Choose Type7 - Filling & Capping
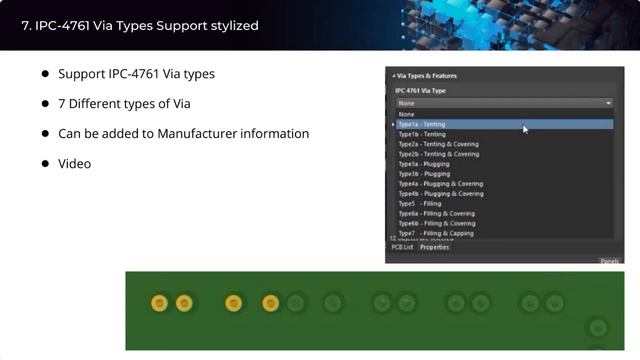The image size is (640, 360). coord(505,233)
